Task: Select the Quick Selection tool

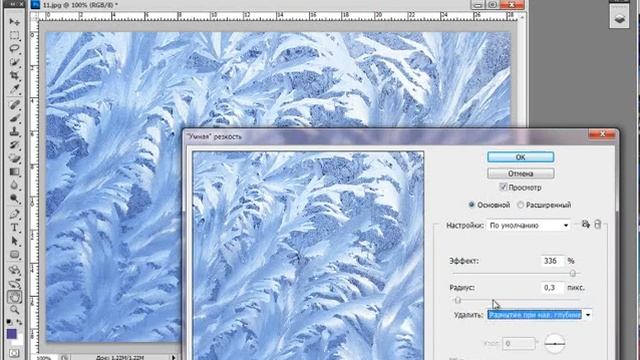Action: click(x=14, y=62)
